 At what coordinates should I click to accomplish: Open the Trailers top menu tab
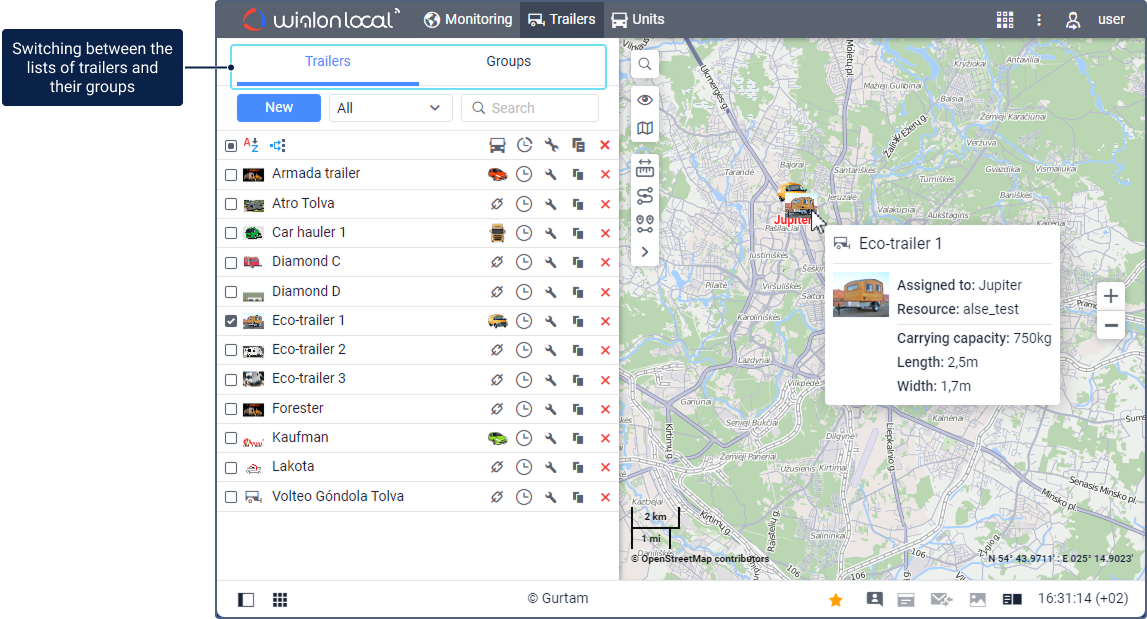point(562,20)
